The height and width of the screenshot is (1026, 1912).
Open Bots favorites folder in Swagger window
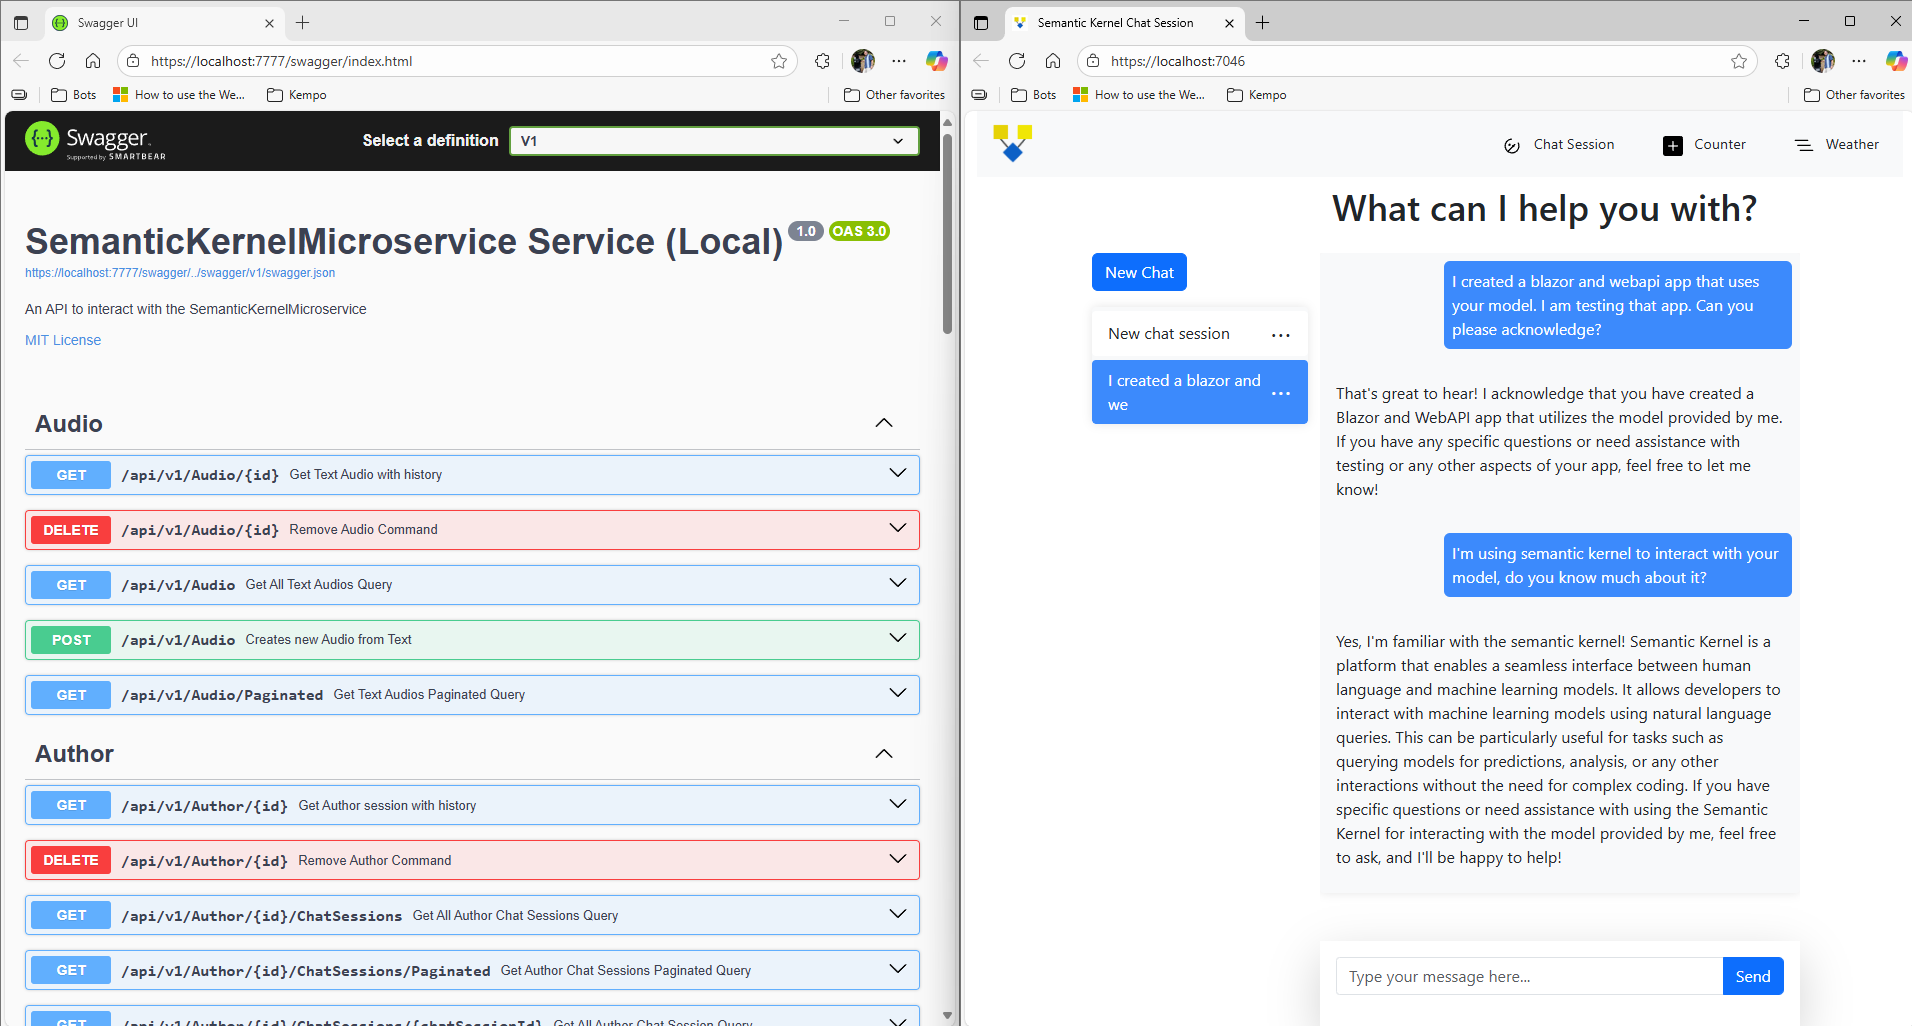pyautogui.click(x=73, y=95)
